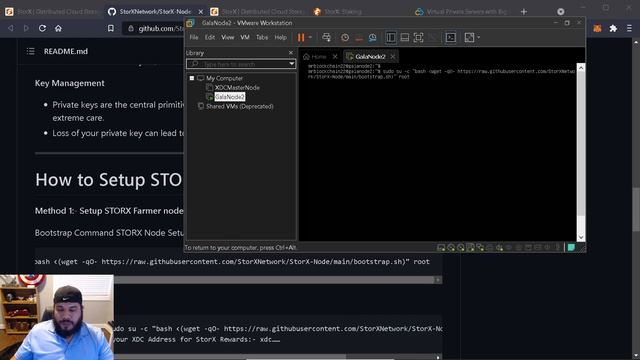The height and width of the screenshot is (360, 640).
Task: Select XDCMasterNode in the Library
Action: (x=237, y=87)
